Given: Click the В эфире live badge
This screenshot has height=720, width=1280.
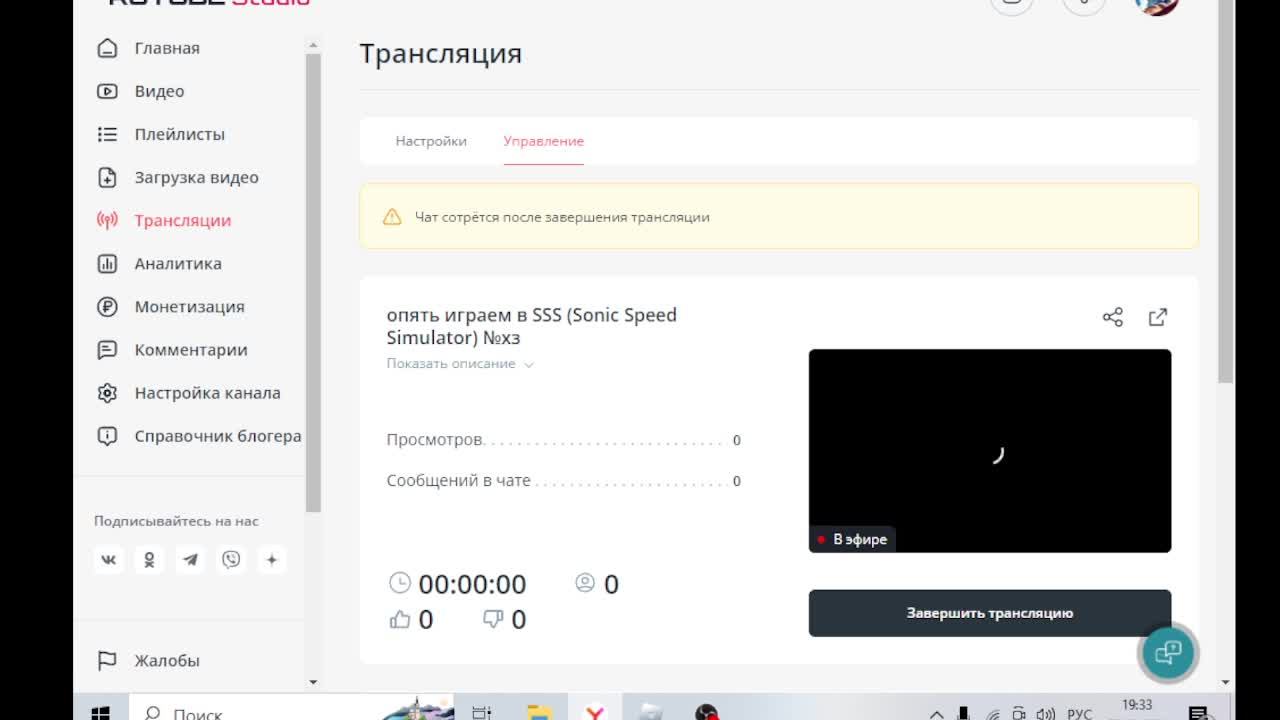Looking at the screenshot, I should click(852, 539).
